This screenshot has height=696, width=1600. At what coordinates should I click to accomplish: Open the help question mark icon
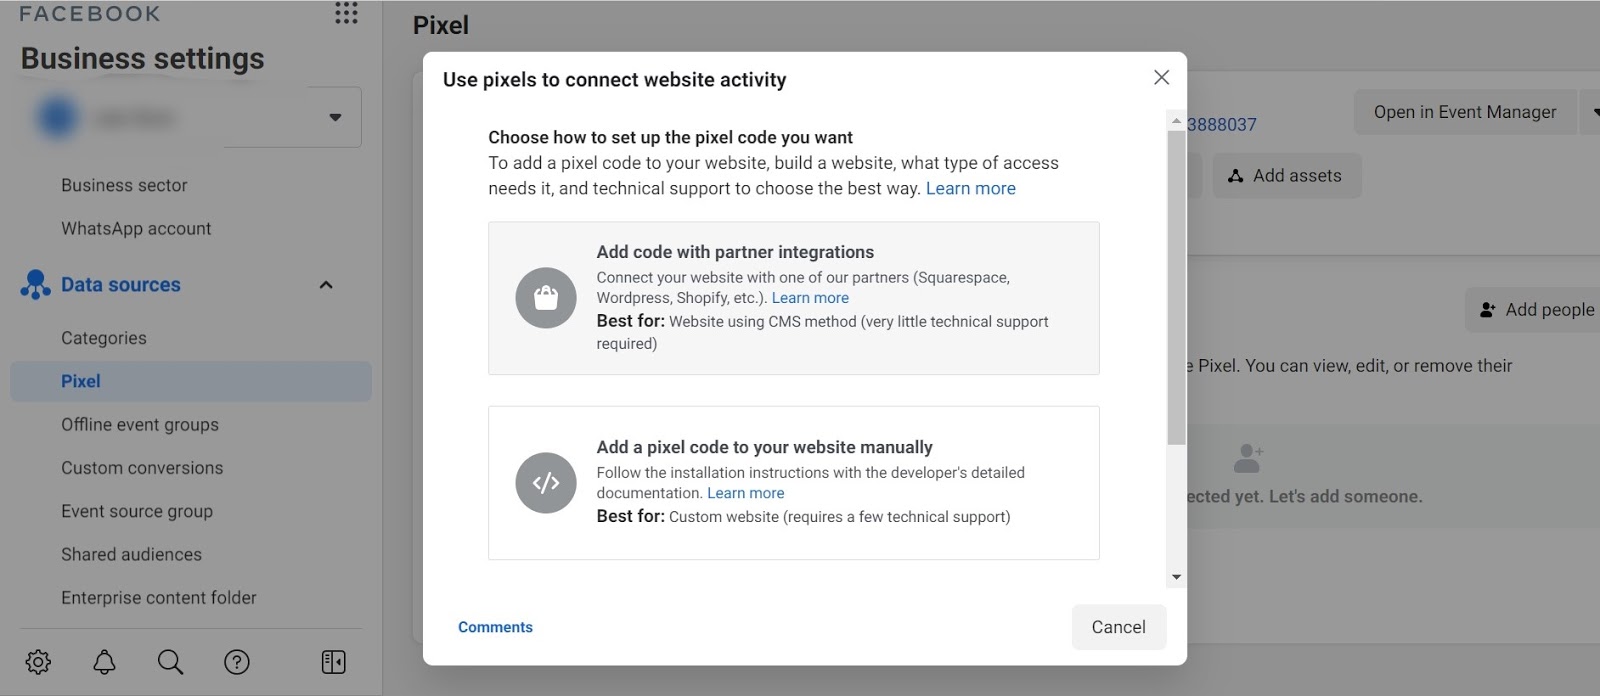point(237,662)
